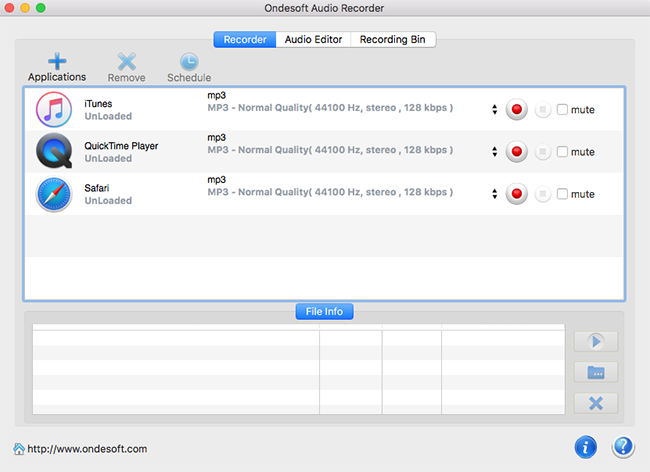Click mp3 format label in iTunes row
Screen dimensions: 650x472
pyautogui.click(x=216, y=96)
